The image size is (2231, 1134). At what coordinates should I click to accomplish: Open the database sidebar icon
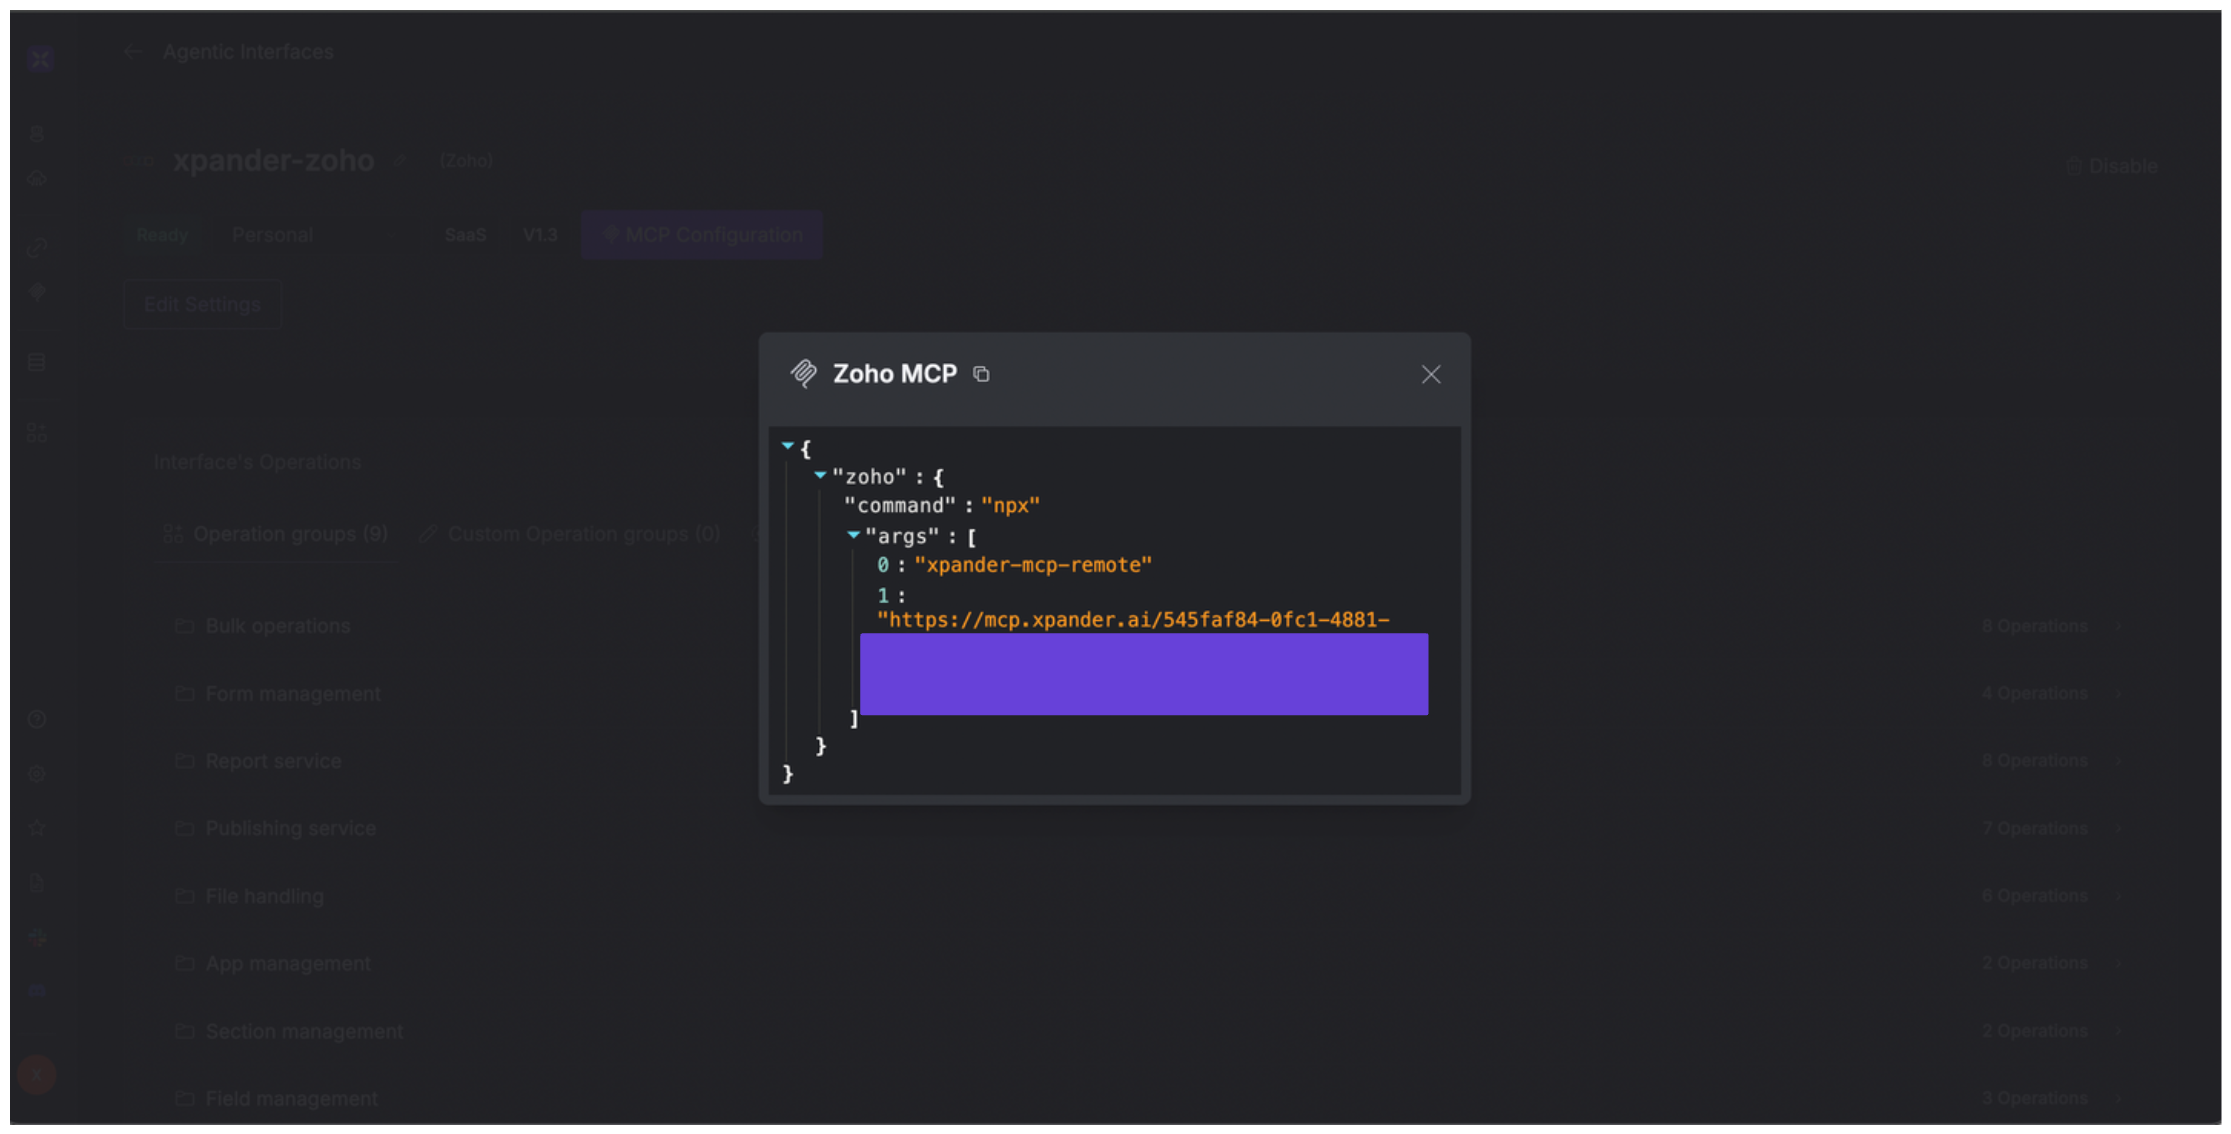(37, 362)
